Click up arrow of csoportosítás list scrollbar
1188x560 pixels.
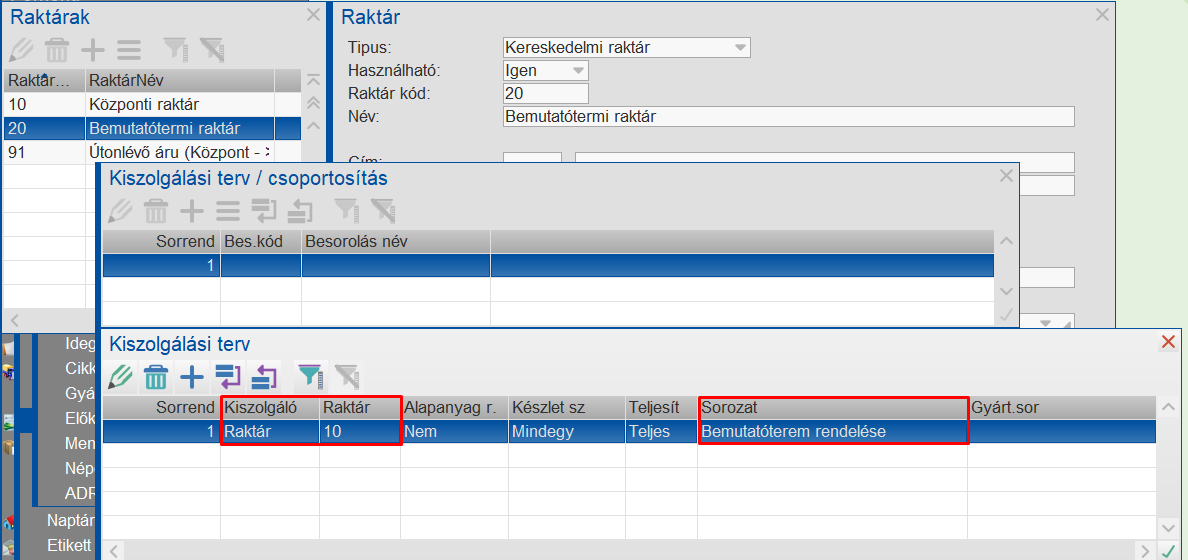tap(1006, 242)
